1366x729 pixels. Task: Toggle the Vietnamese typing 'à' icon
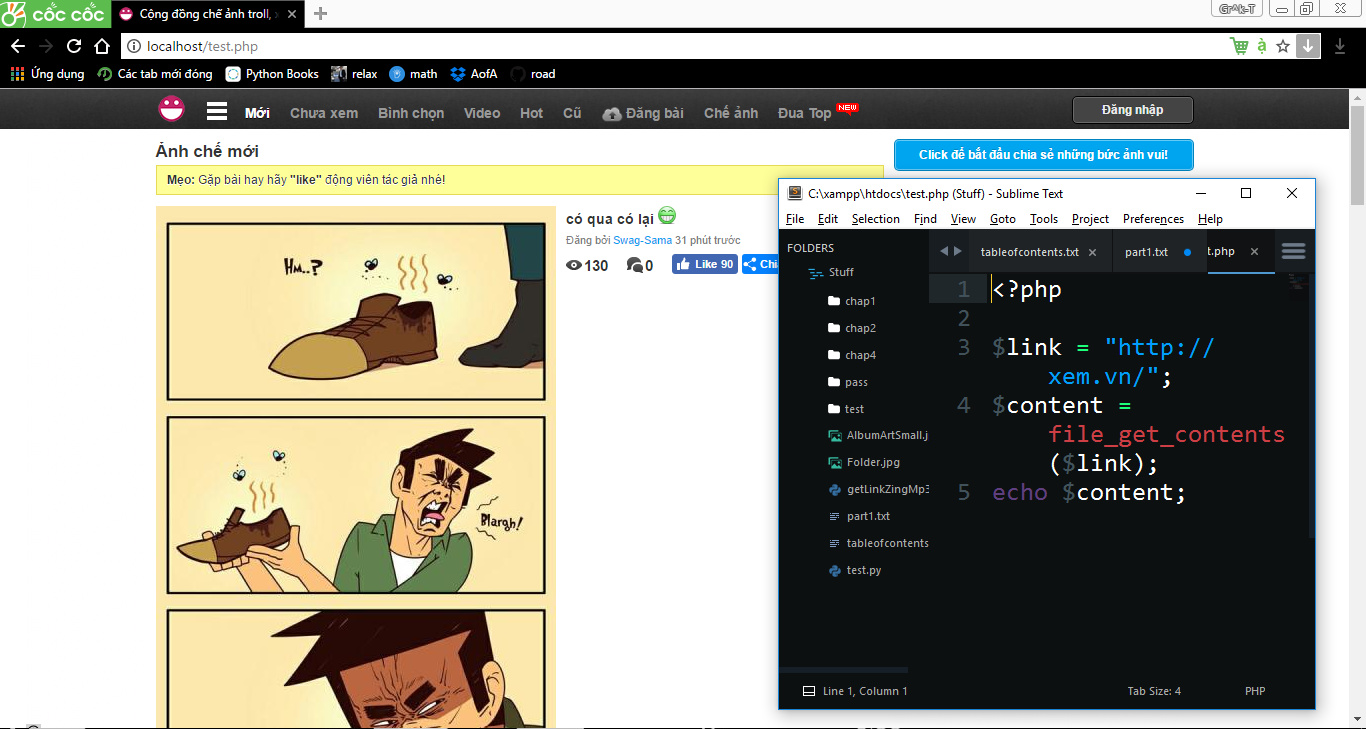(1262, 46)
